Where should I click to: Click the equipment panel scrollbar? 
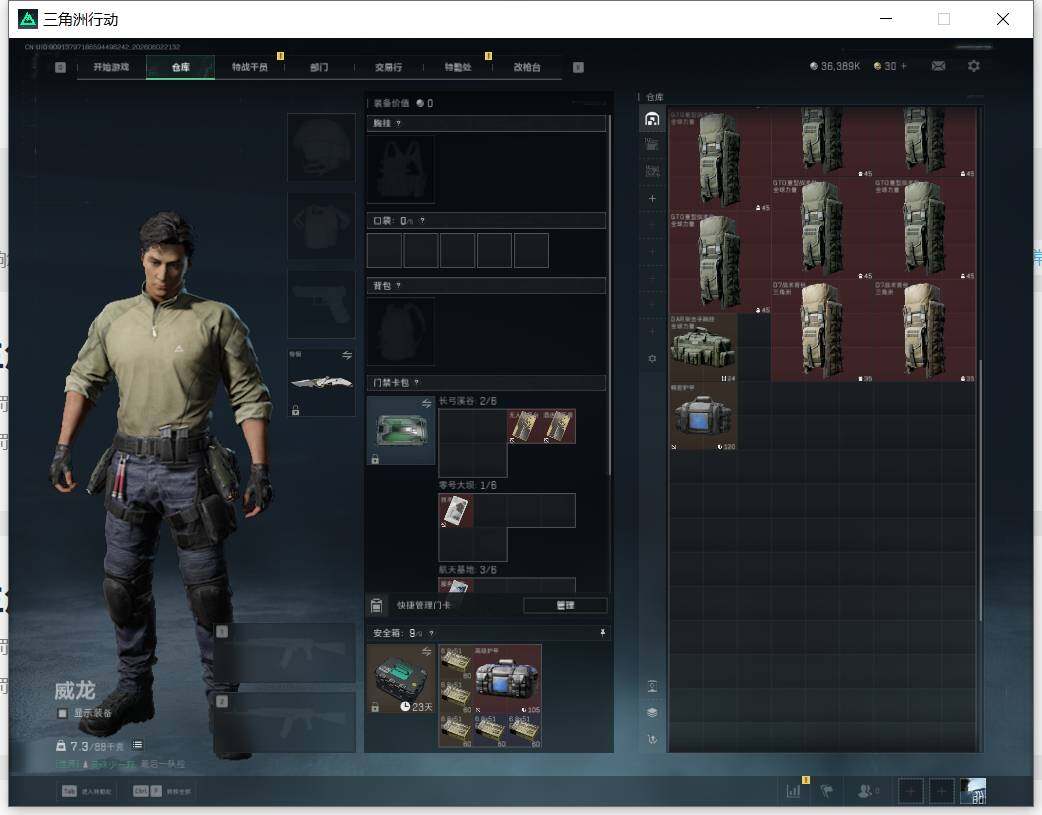point(609,294)
